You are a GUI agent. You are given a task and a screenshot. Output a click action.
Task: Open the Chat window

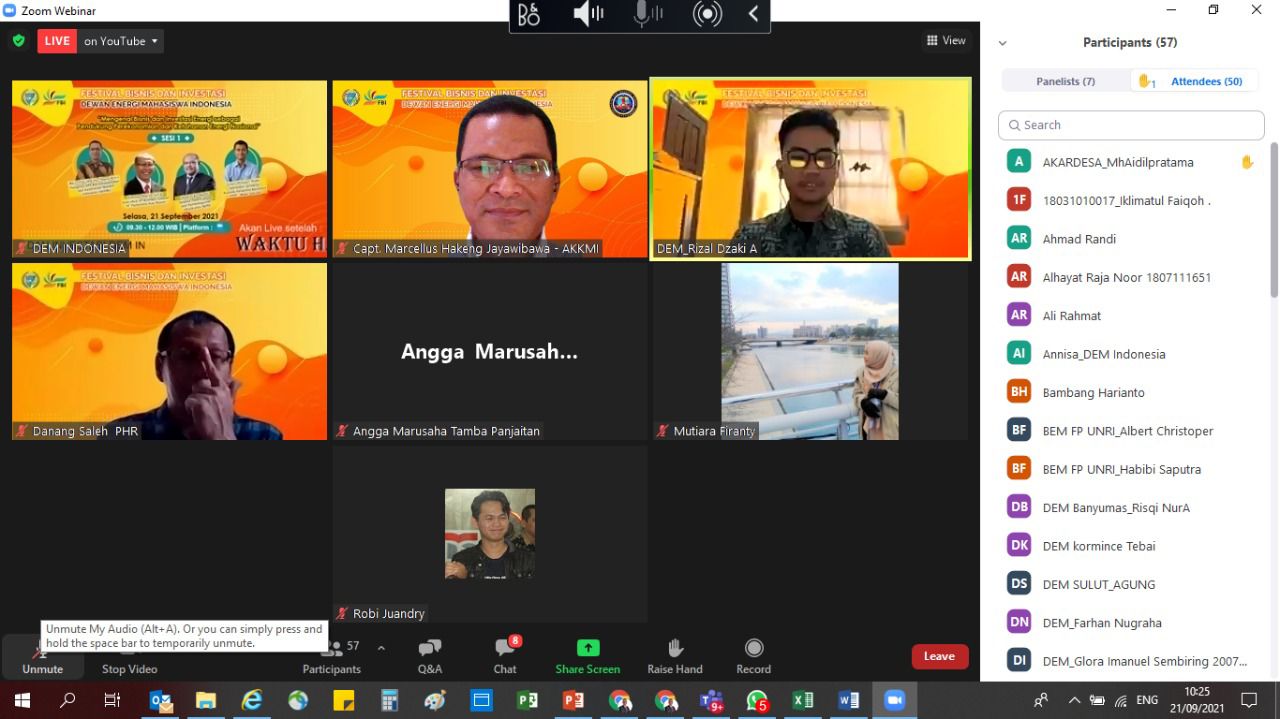click(x=504, y=655)
